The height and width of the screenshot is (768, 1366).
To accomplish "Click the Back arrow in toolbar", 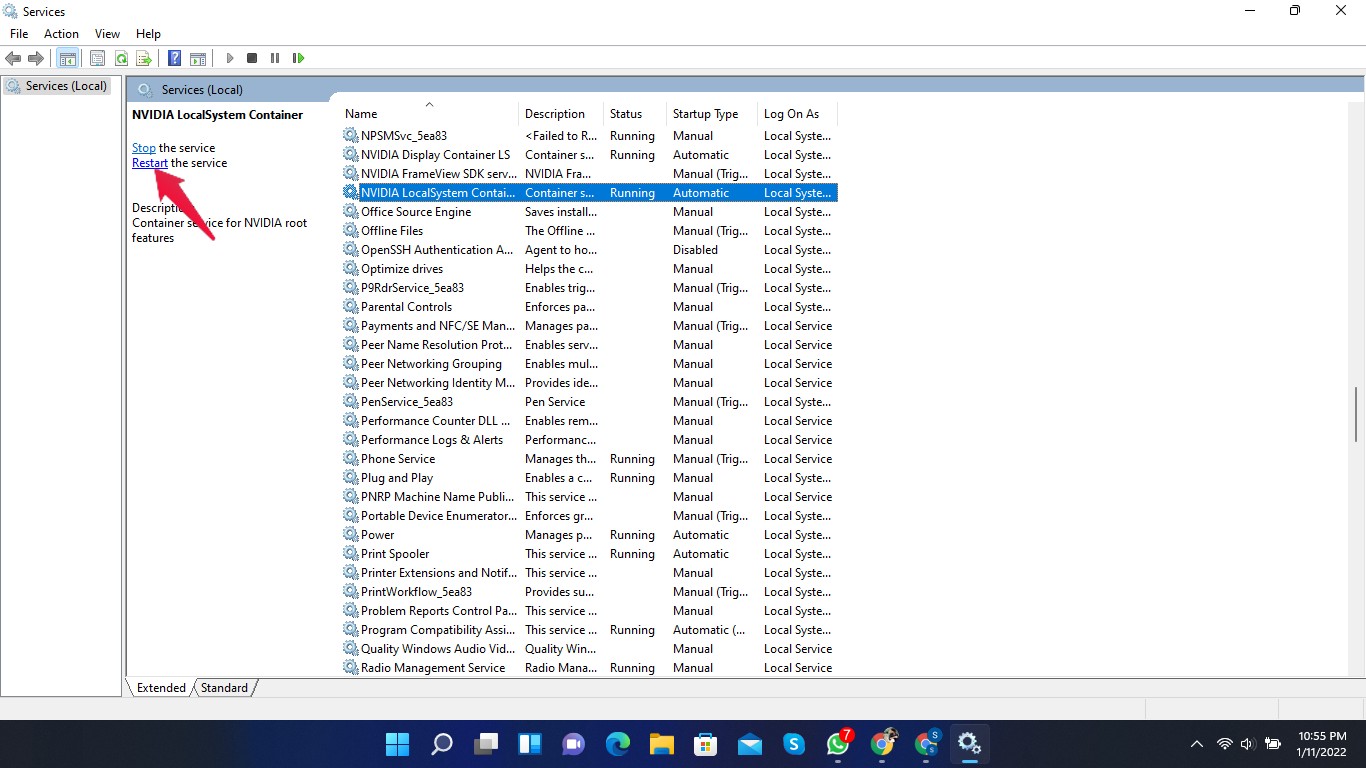I will click(x=13, y=59).
